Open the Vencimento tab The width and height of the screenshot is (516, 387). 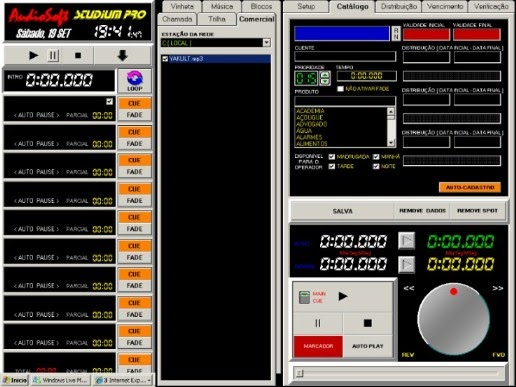coord(445,6)
